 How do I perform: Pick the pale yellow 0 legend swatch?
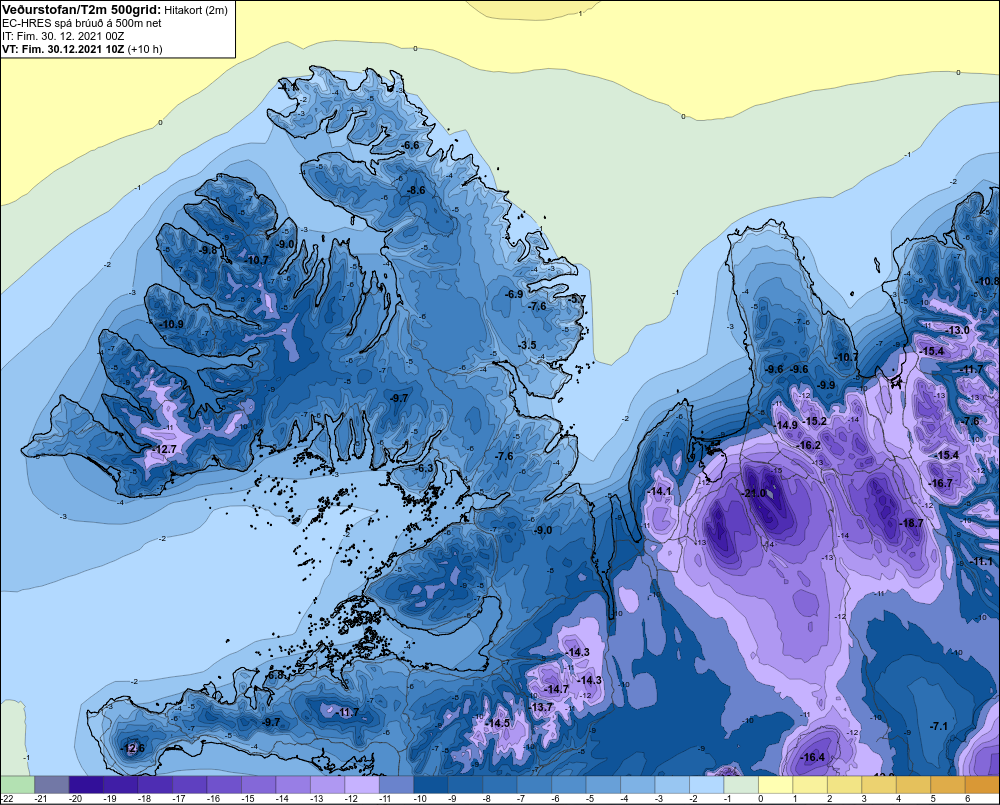point(775,784)
